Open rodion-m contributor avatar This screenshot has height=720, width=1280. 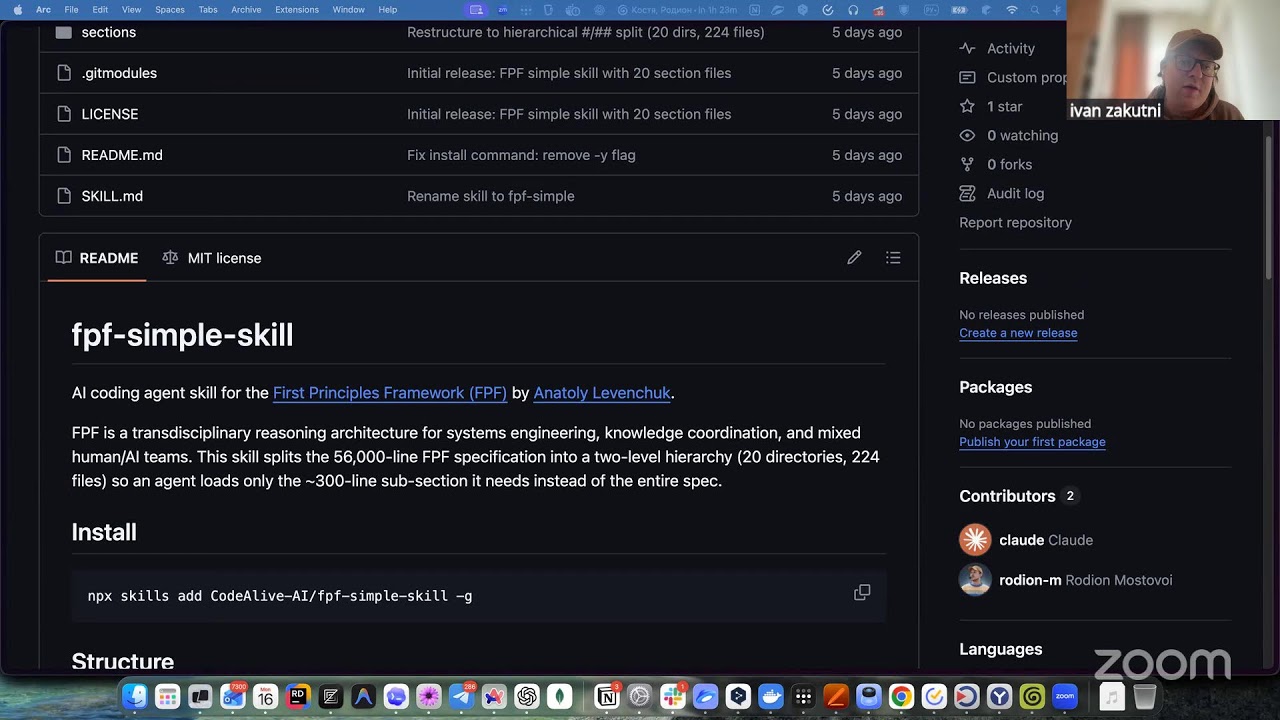click(x=975, y=580)
